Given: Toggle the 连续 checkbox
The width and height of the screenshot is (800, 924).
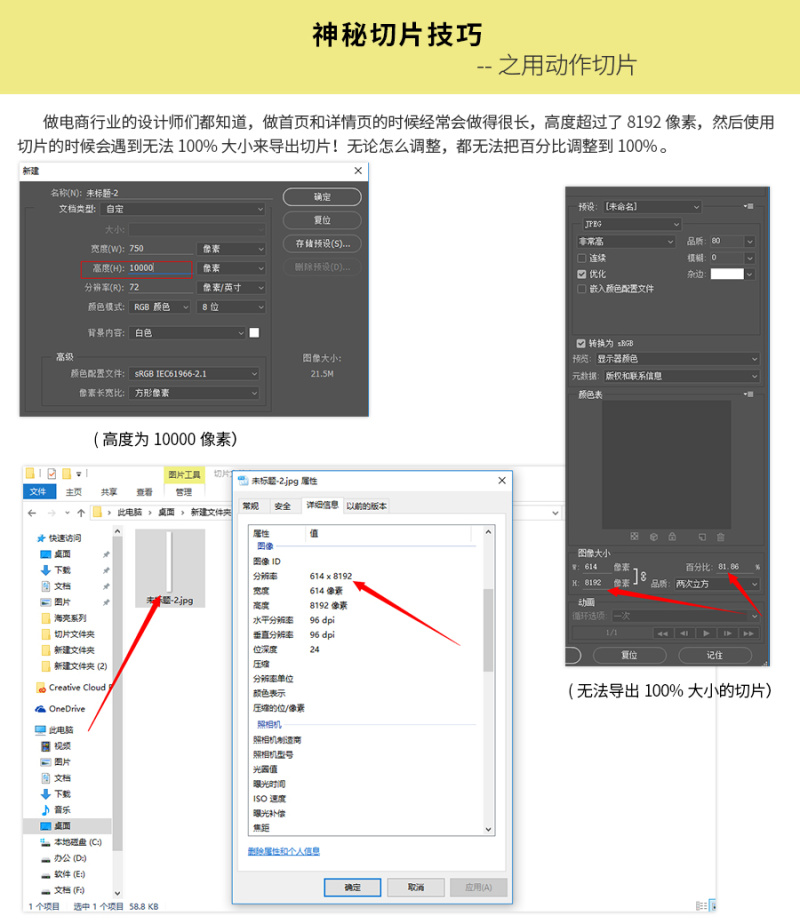Looking at the screenshot, I should [582, 258].
